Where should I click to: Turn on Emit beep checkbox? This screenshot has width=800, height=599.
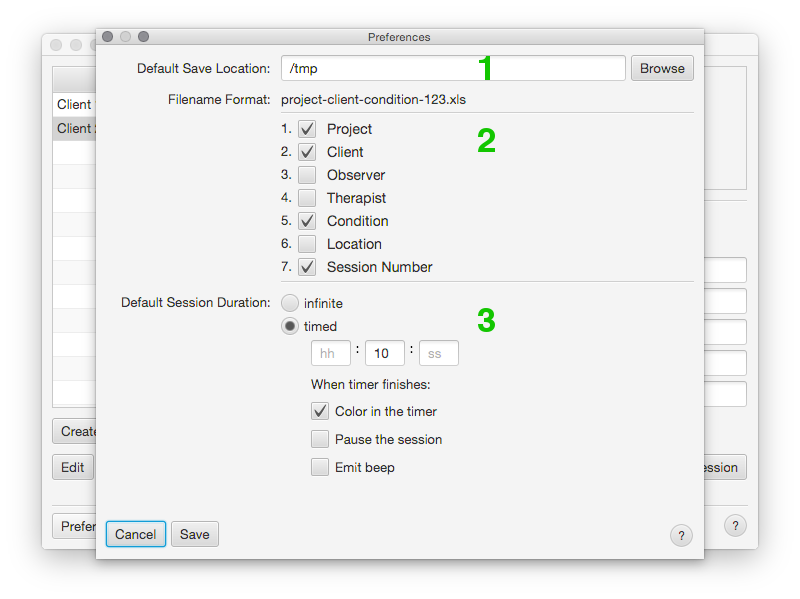(320, 467)
